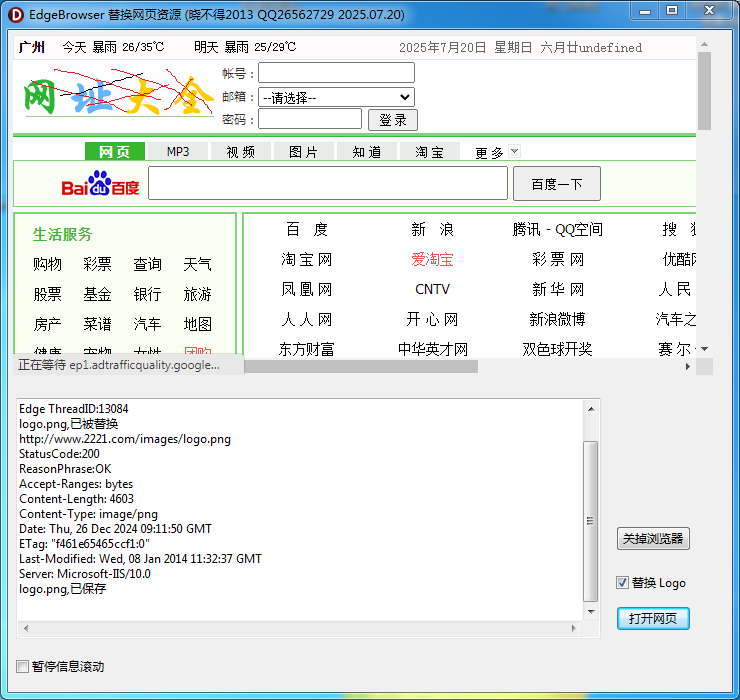Click the 房产 life service link
This screenshot has height=700, width=740.
(x=47, y=324)
